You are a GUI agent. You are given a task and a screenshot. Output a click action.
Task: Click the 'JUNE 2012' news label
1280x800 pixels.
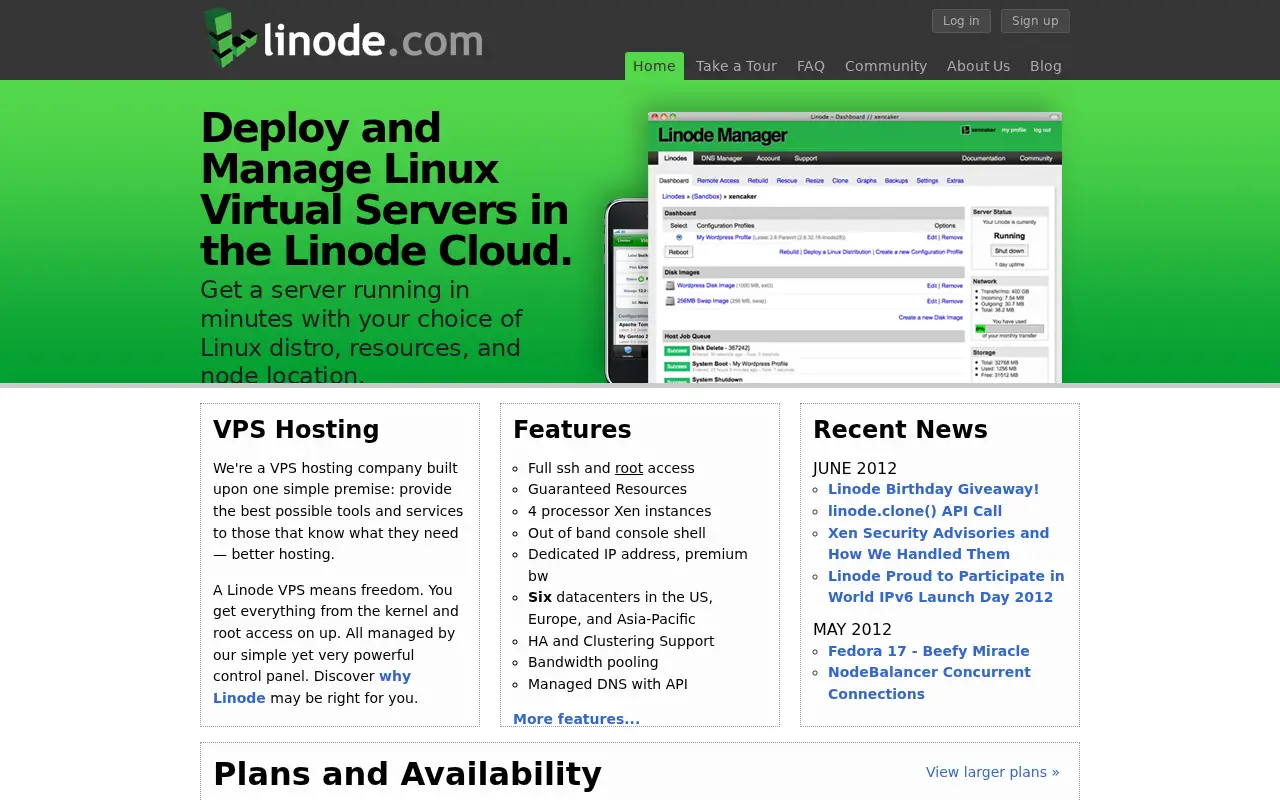pyautogui.click(x=855, y=468)
